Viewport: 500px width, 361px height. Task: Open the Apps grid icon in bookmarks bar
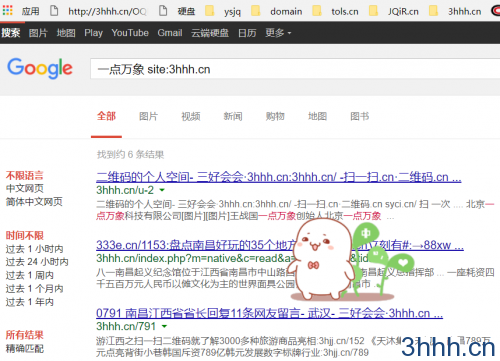[x=7, y=11]
